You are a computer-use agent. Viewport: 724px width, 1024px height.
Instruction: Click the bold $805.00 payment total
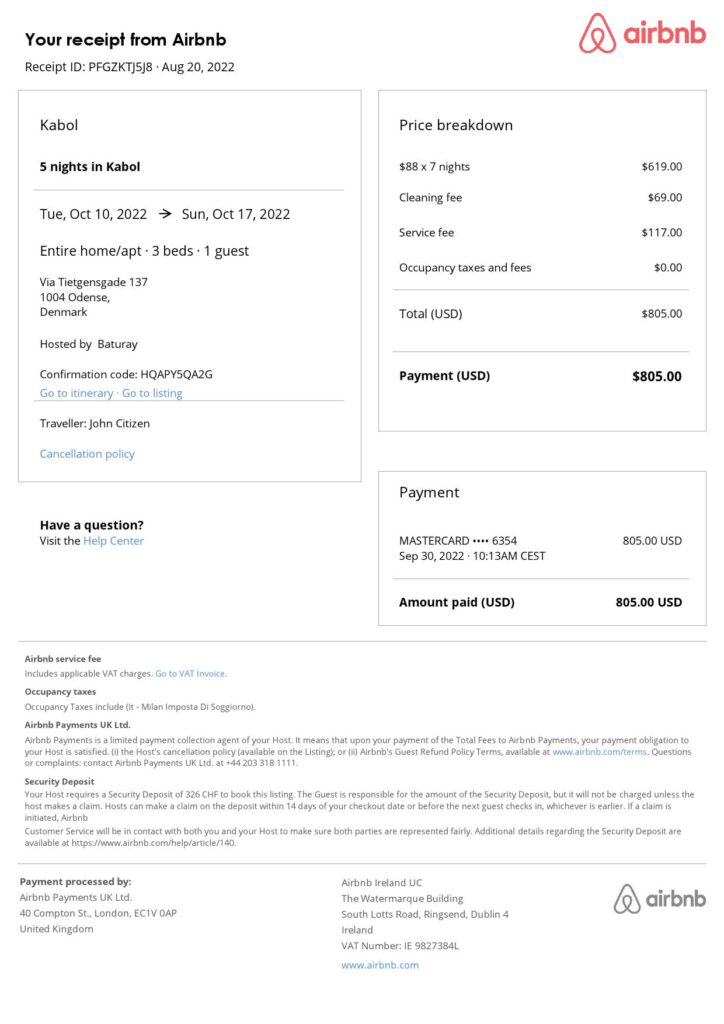656,377
